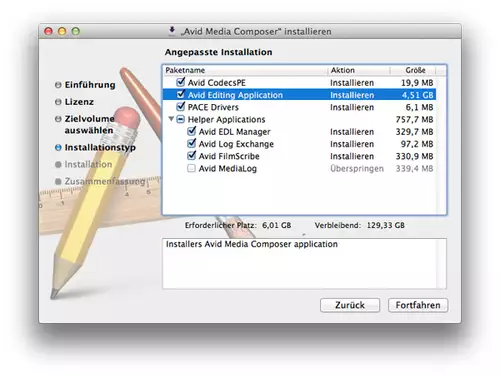Toggle the Helper Applications mixed-state checkbox
500x377 pixels.
click(180, 119)
